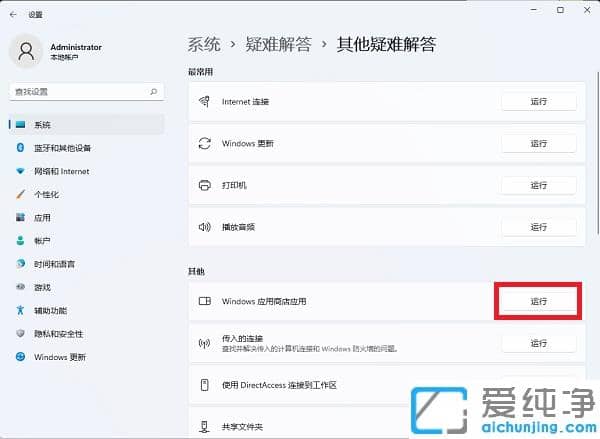Go to 个性化 settings
Screen dimensions: 600x439
tap(86, 194)
